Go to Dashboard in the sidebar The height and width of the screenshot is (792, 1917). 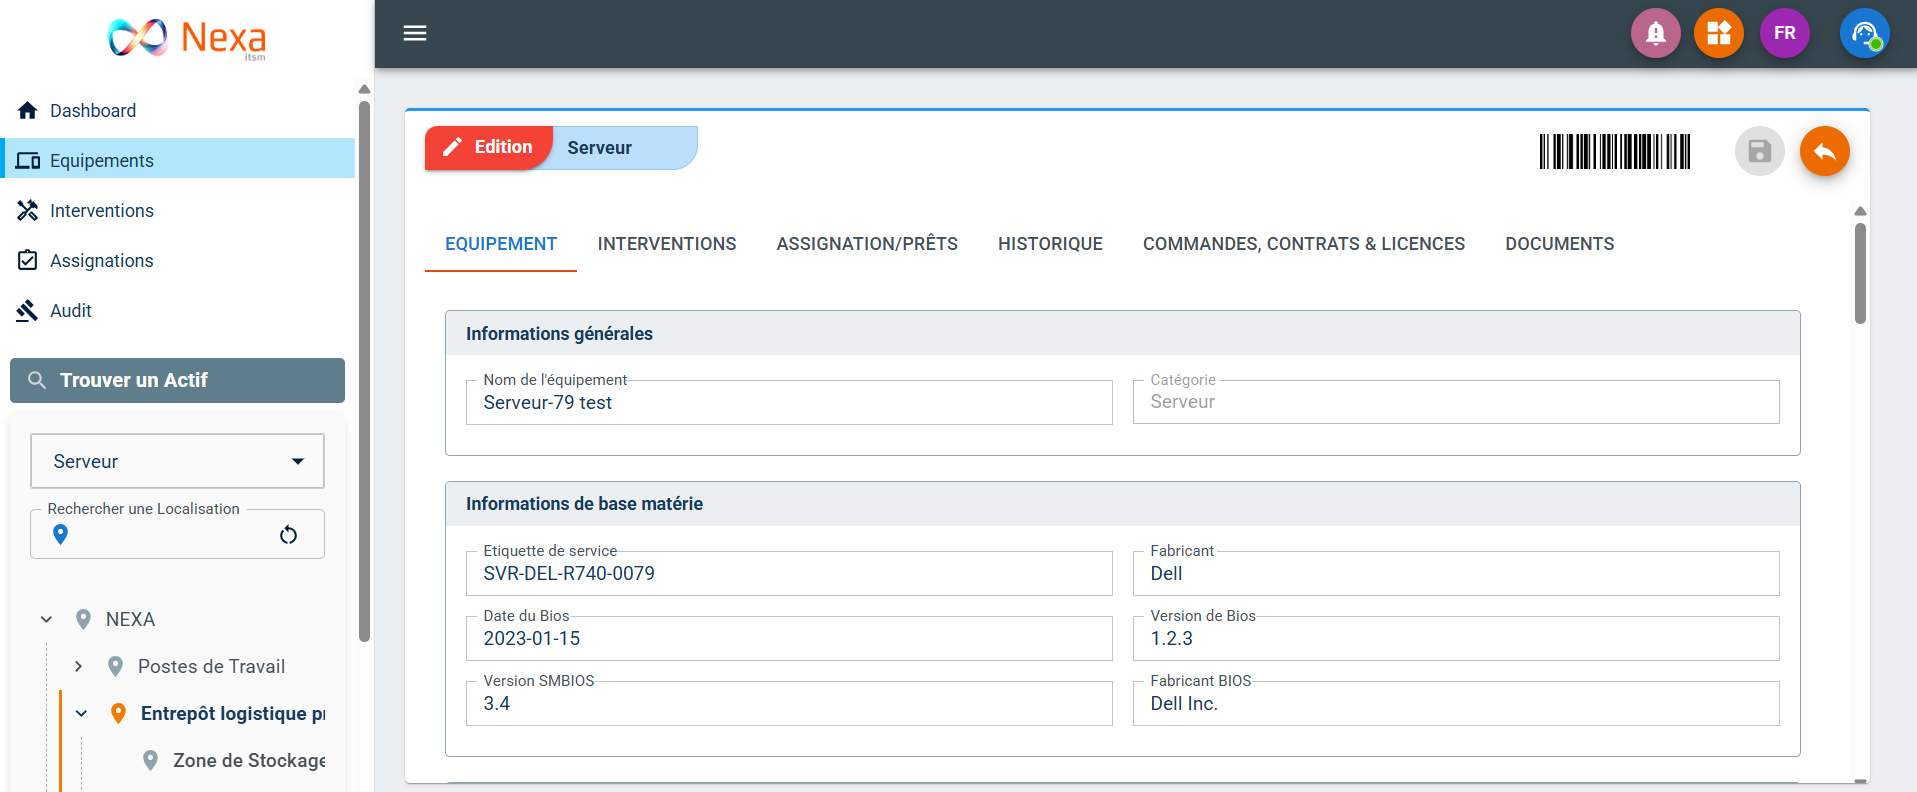(93, 111)
